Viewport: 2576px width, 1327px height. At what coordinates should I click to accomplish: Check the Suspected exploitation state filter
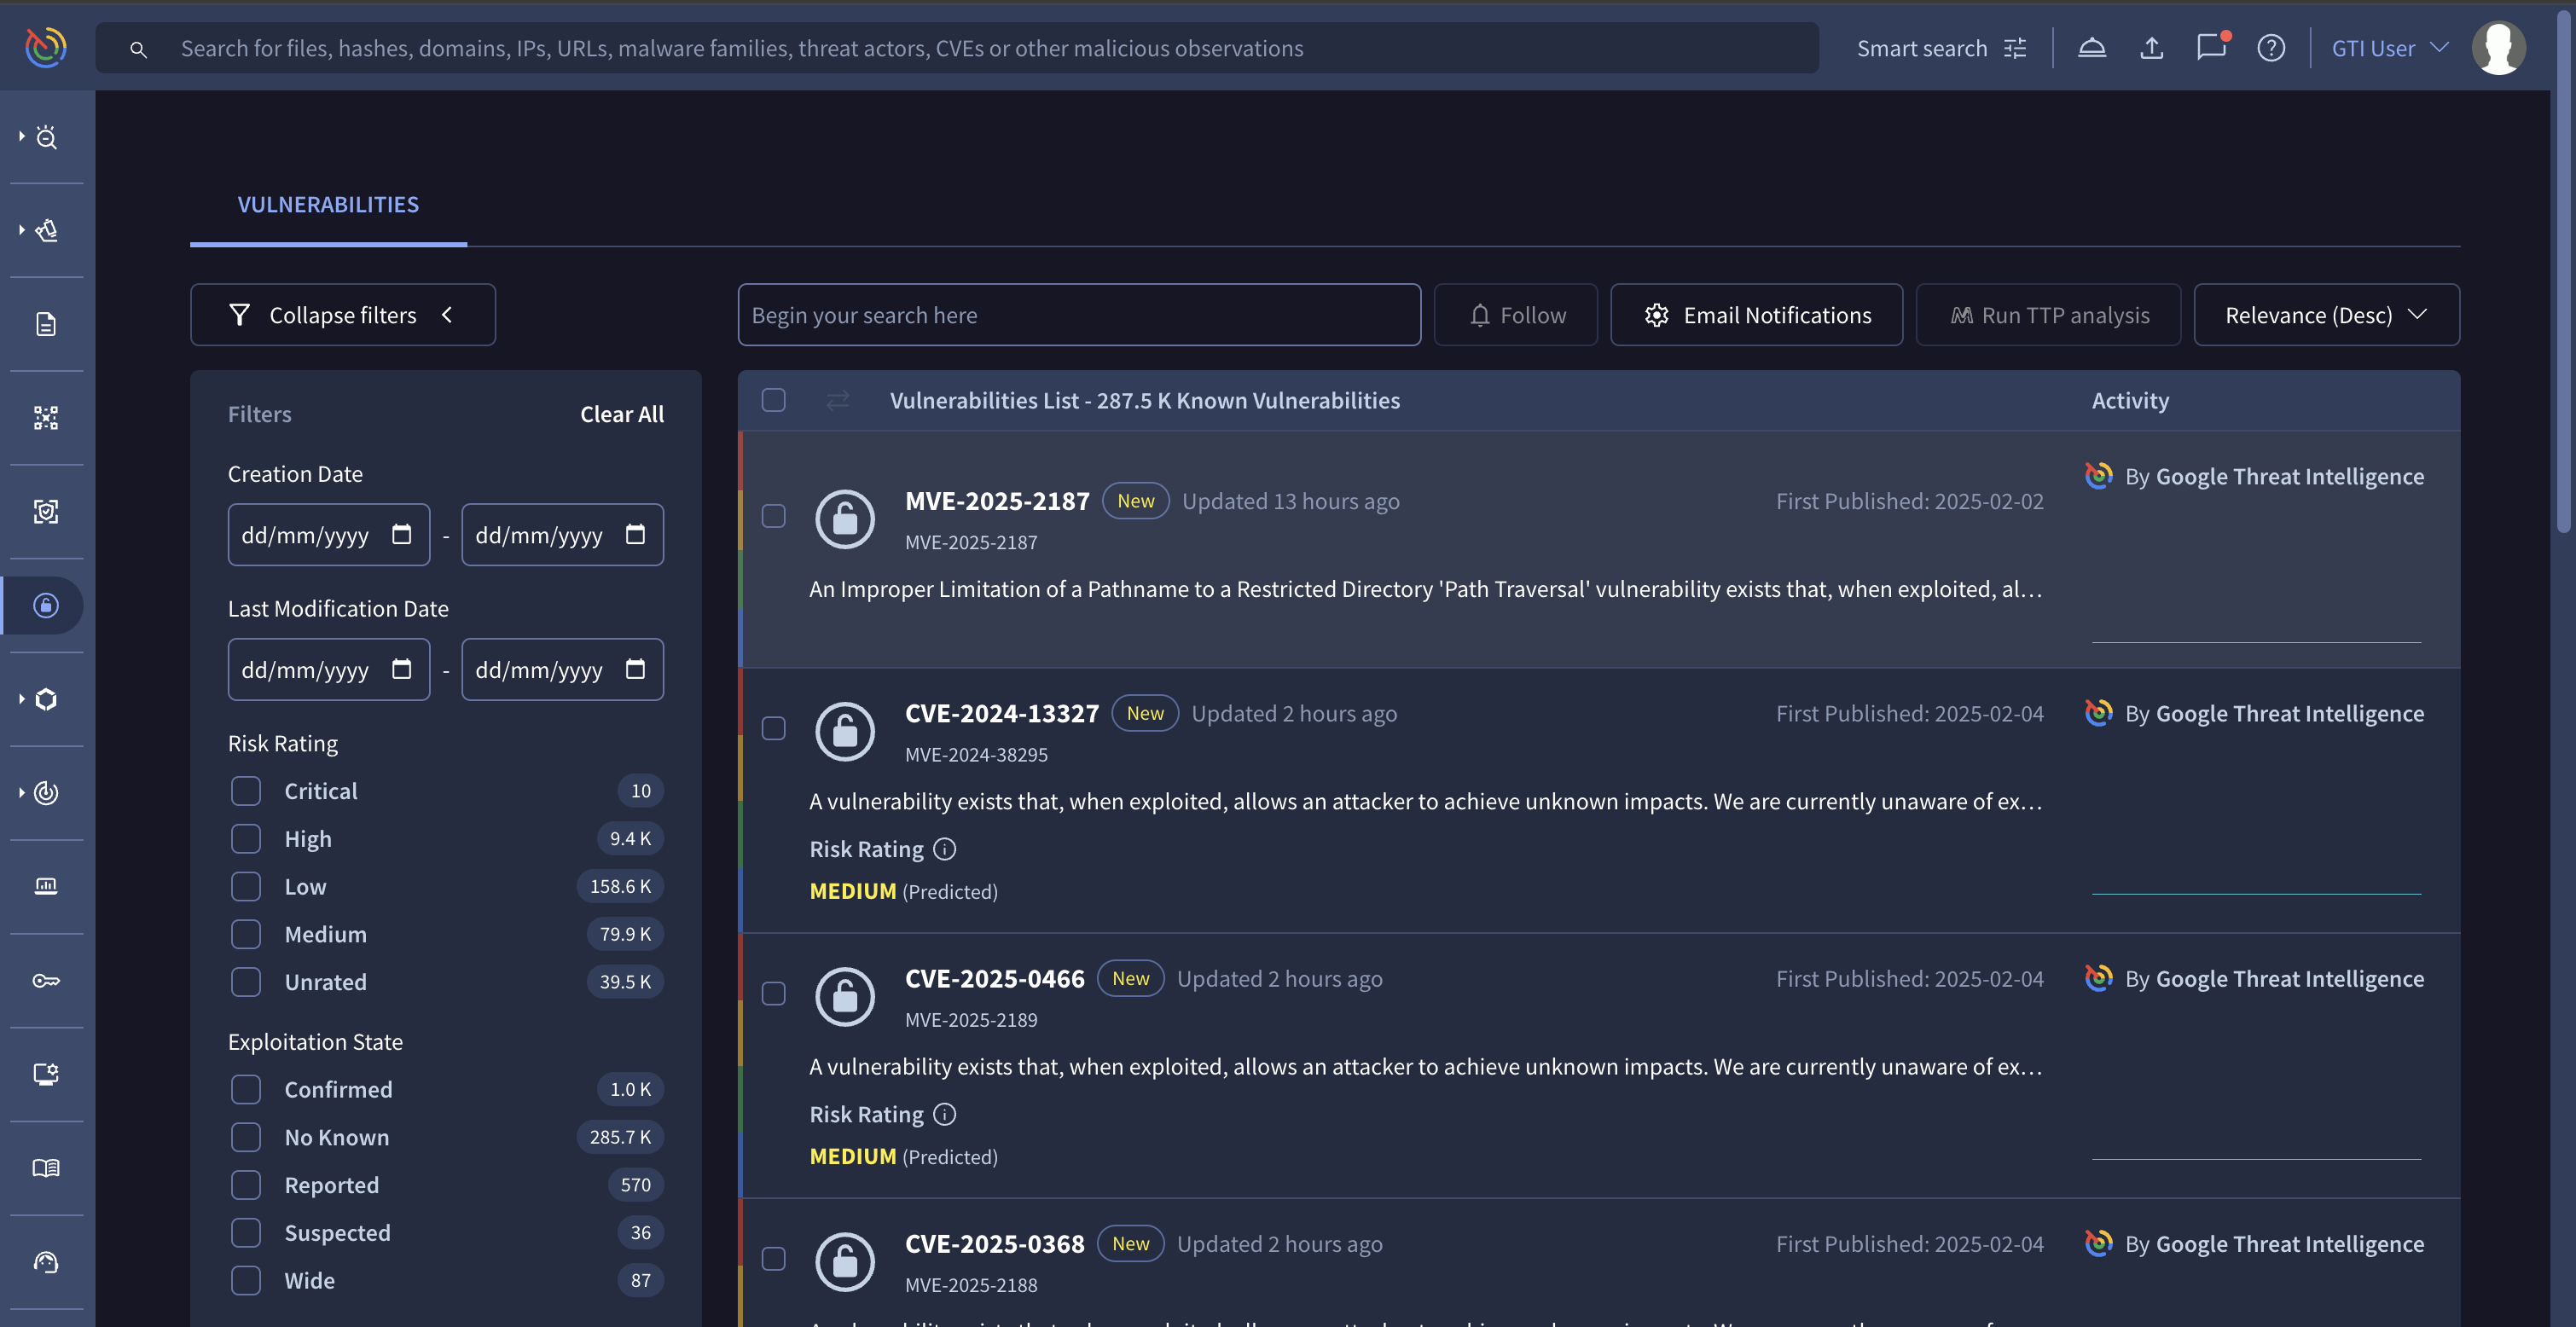(246, 1232)
